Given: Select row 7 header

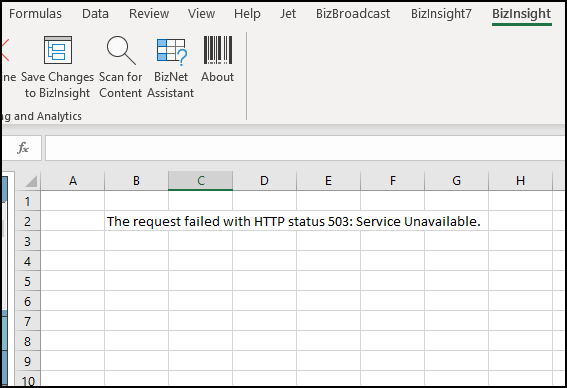Looking at the screenshot, I should 27,321.
